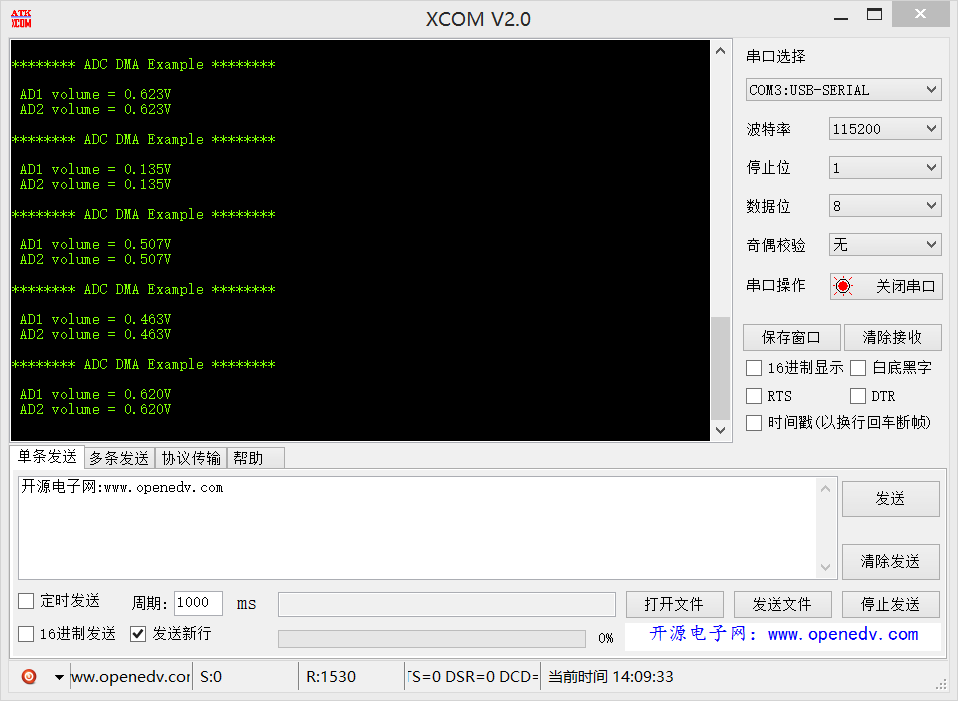Click the period 1000 ms input field
Image resolution: width=958 pixels, height=701 pixels.
click(x=198, y=603)
